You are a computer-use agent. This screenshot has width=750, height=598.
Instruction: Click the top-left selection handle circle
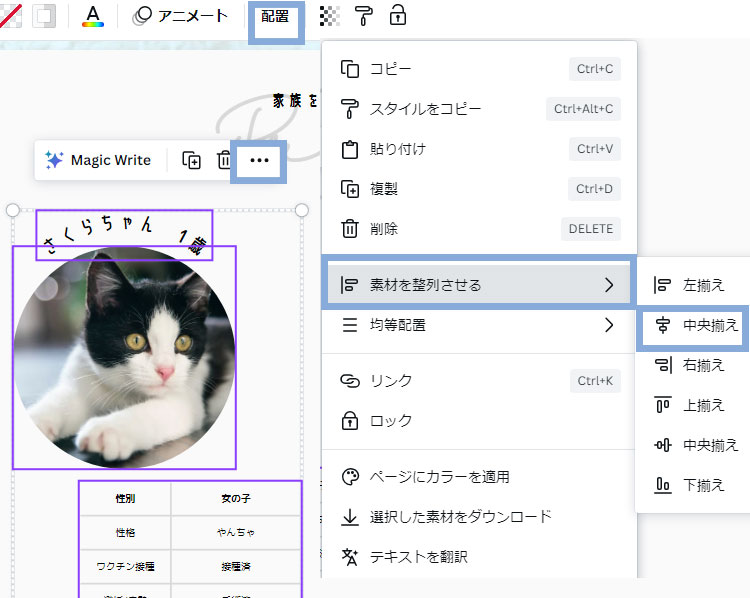pos(13,210)
